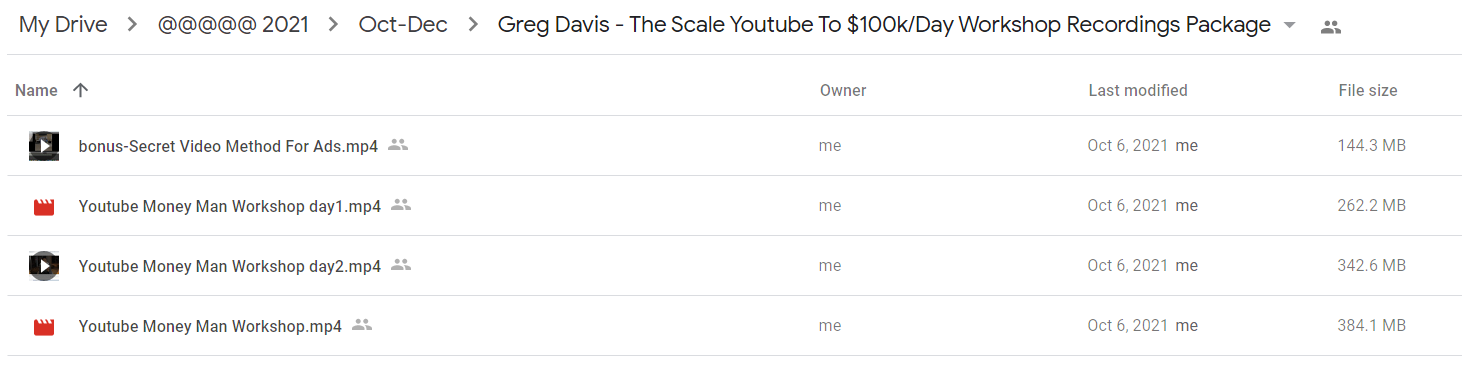Viewport: 1462px width, 379px height.
Task: Click the play thumbnail of Workshop day2.mp4
Action: click(44, 266)
